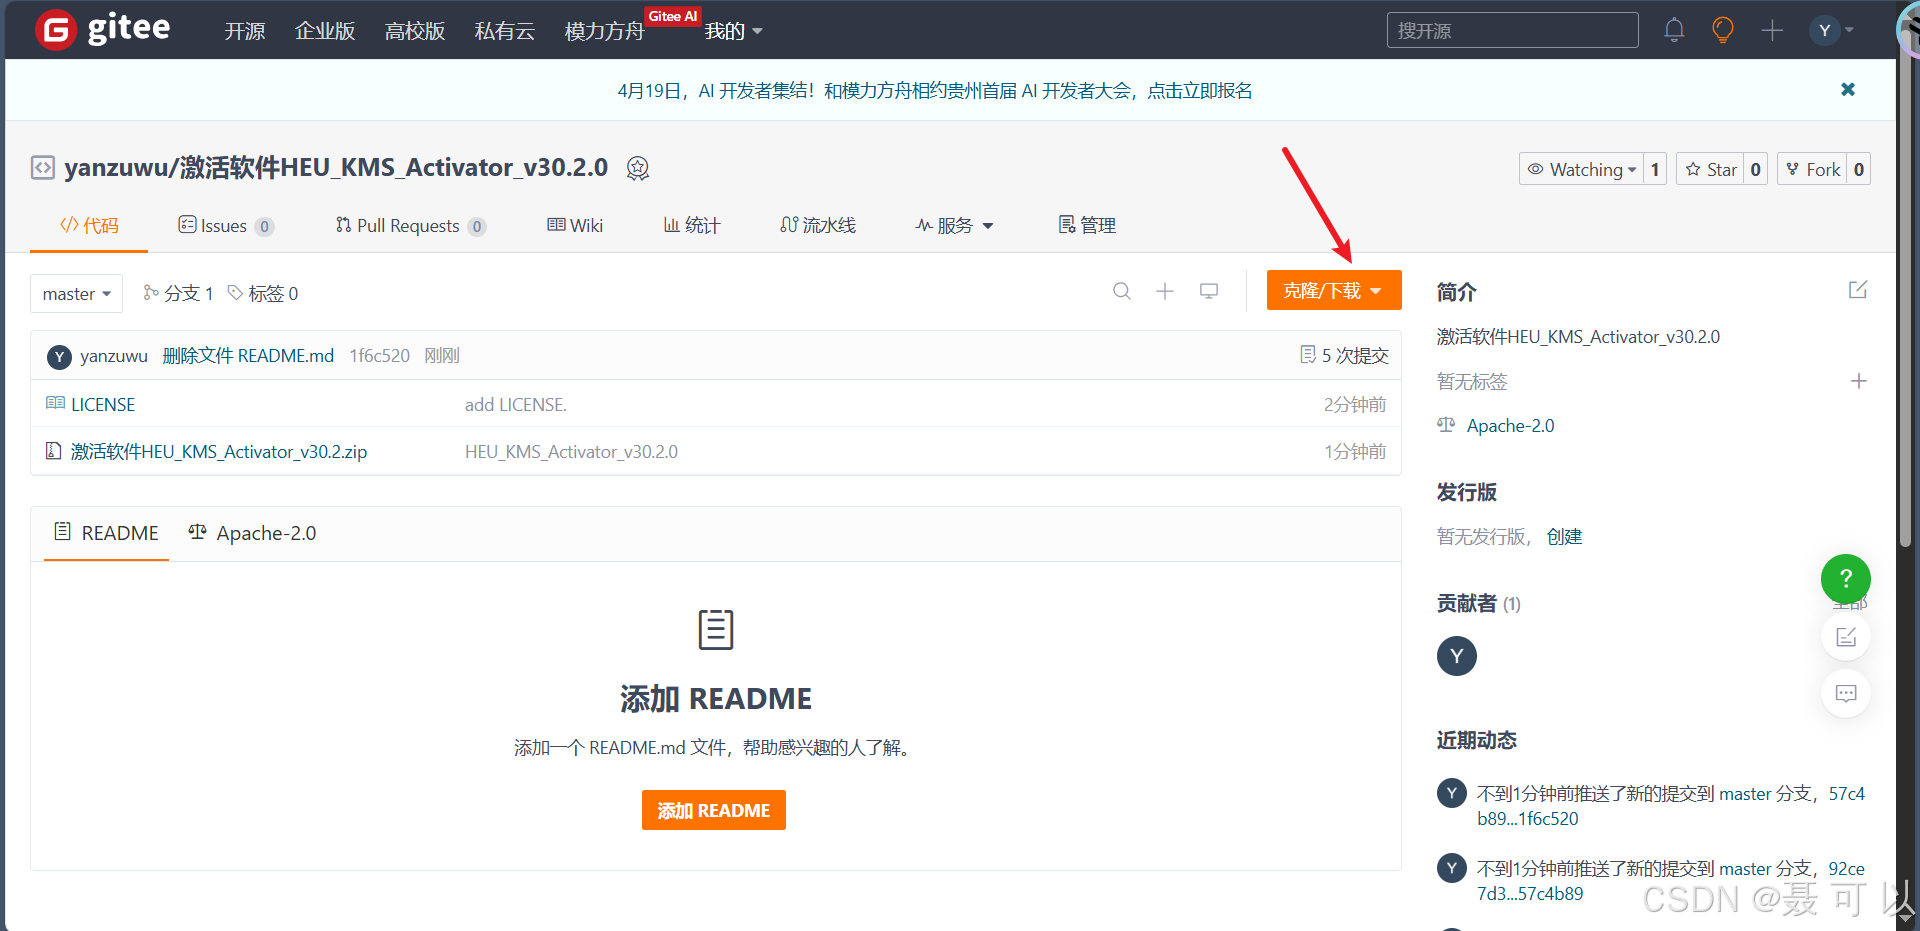Click the green help question-mark button
This screenshot has height=931, width=1920.
[1846, 578]
